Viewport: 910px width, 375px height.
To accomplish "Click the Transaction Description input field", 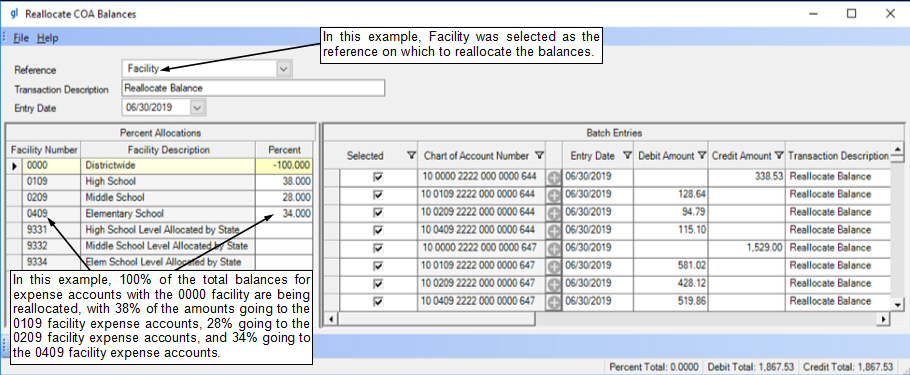I will coord(253,88).
